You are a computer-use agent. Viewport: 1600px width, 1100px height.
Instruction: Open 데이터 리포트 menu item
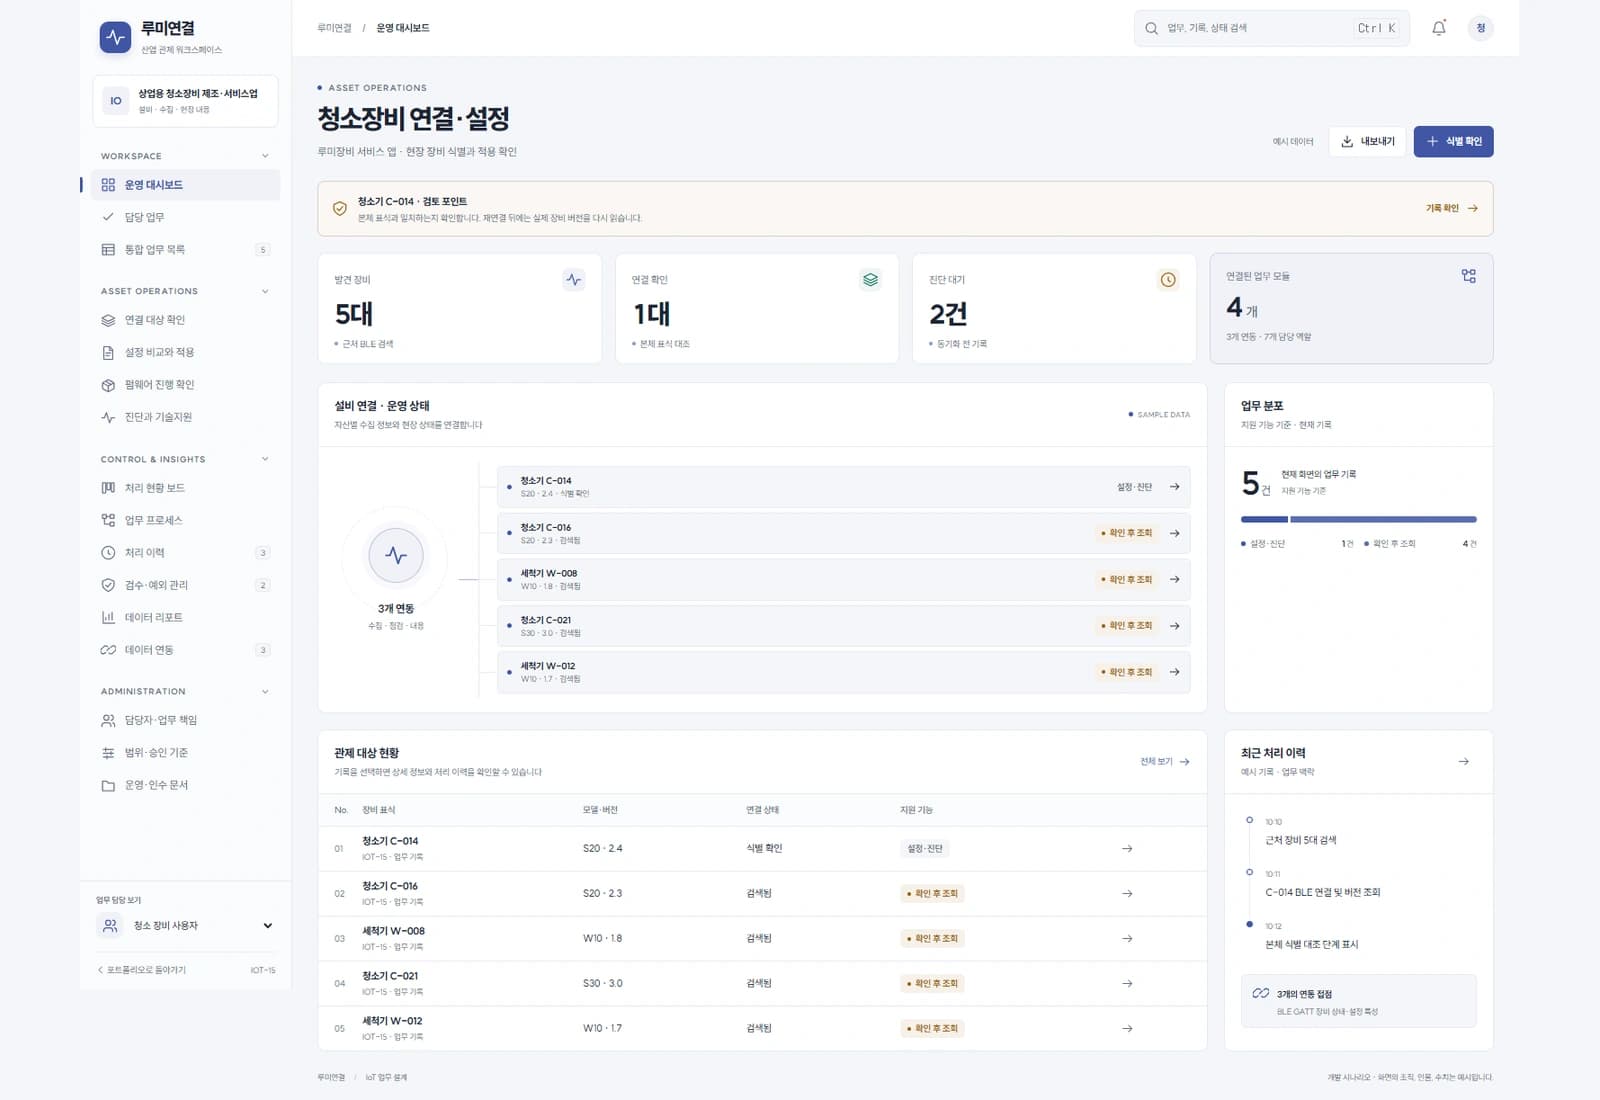point(186,617)
